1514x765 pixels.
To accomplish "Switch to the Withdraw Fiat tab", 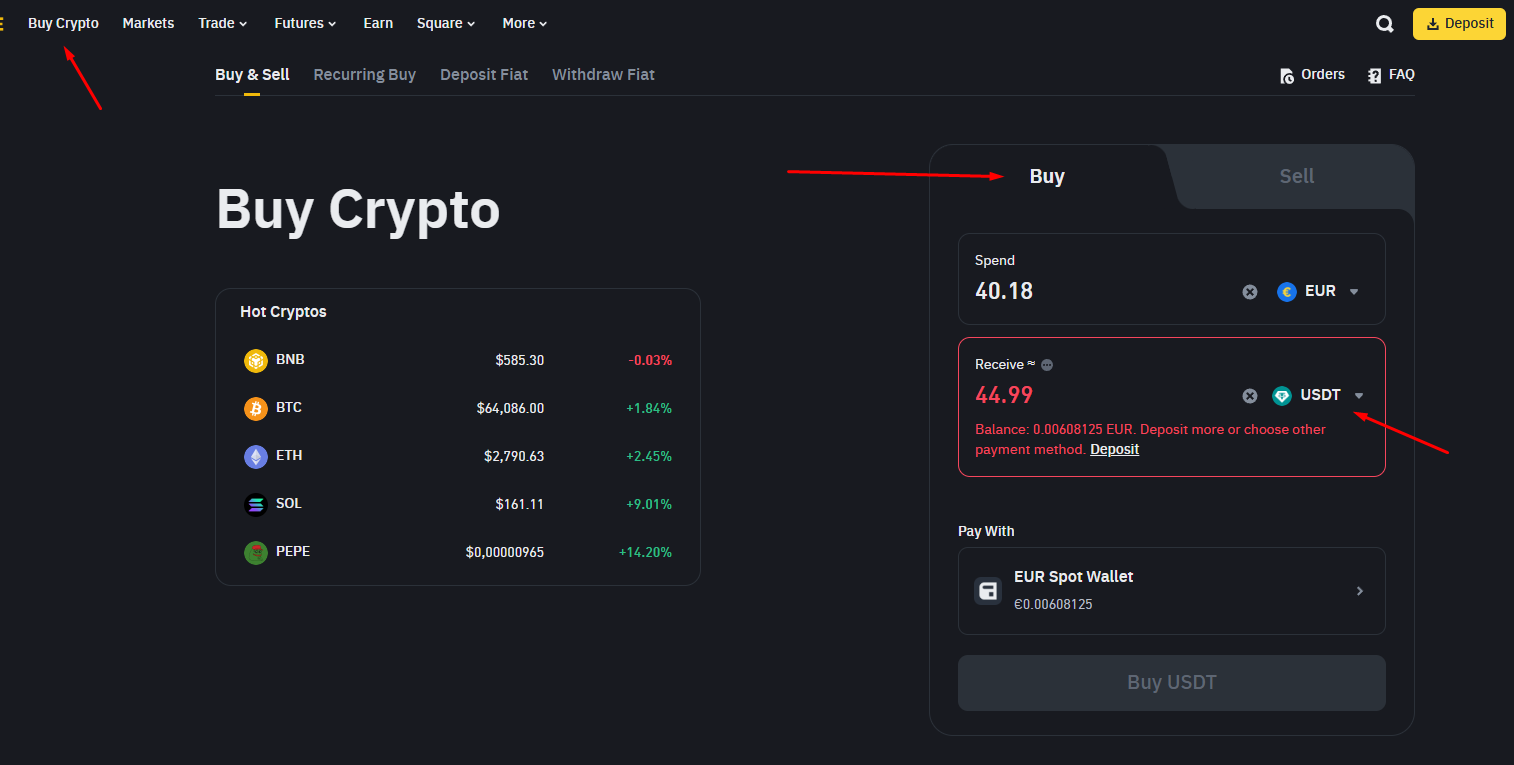I will click(603, 75).
